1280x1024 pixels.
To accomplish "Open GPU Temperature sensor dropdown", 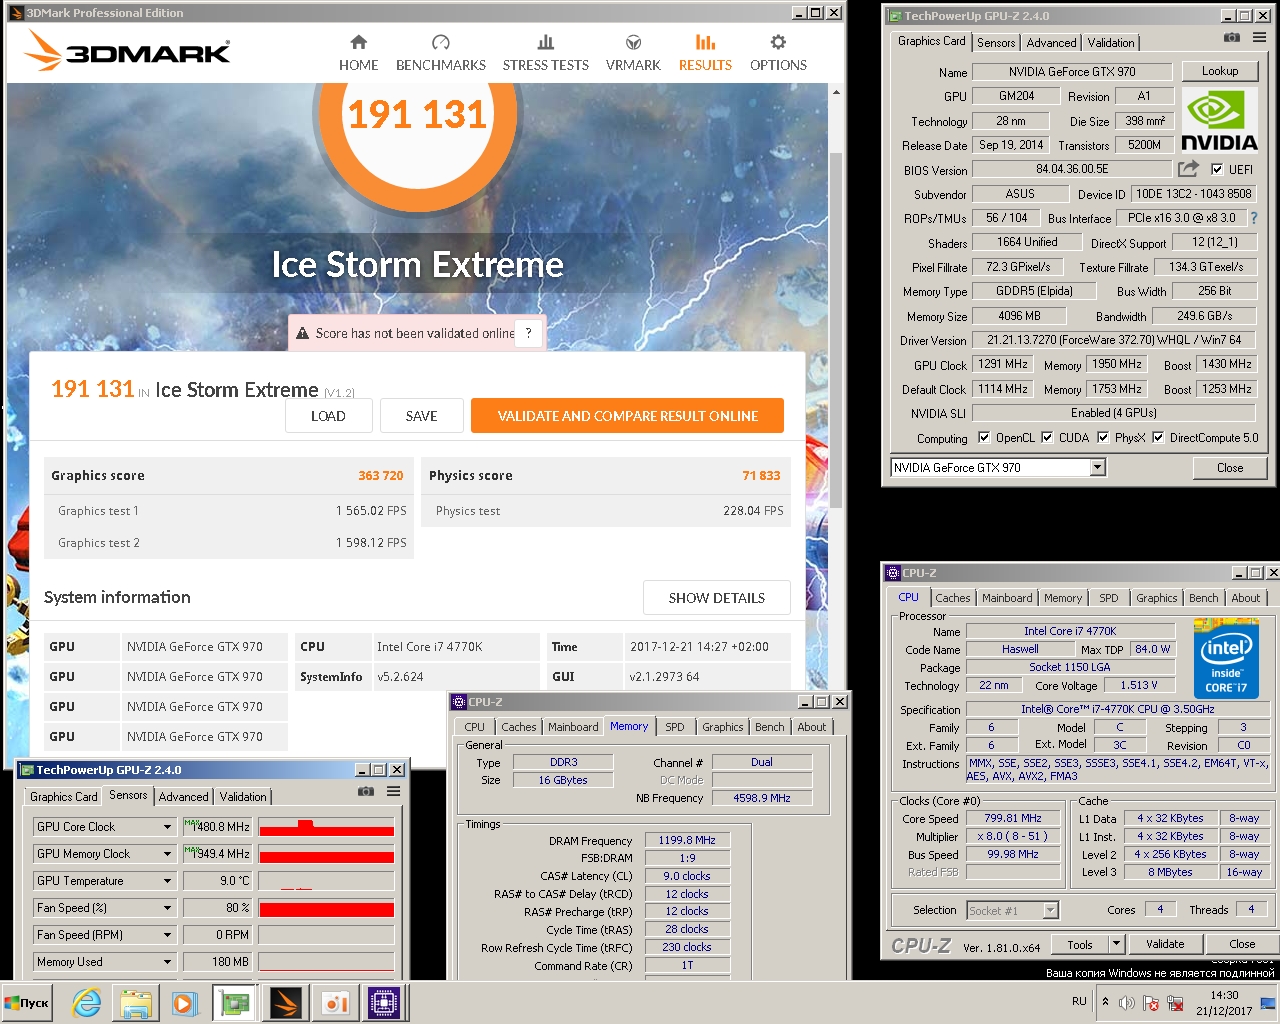I will click(x=167, y=881).
